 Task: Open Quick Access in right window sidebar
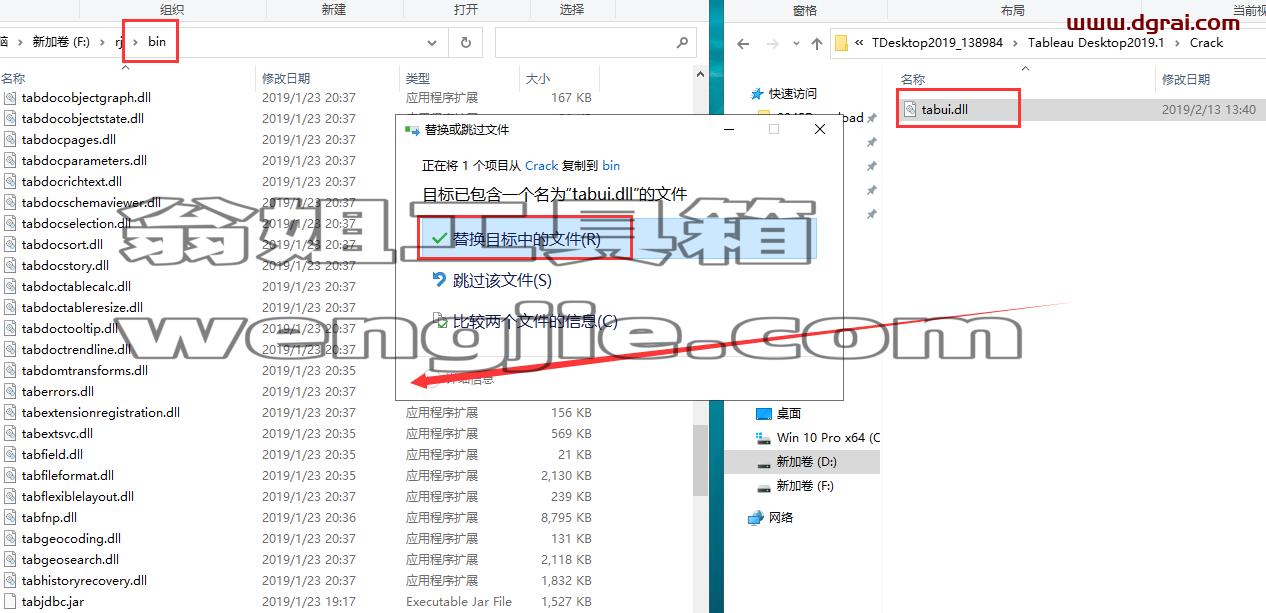793,93
